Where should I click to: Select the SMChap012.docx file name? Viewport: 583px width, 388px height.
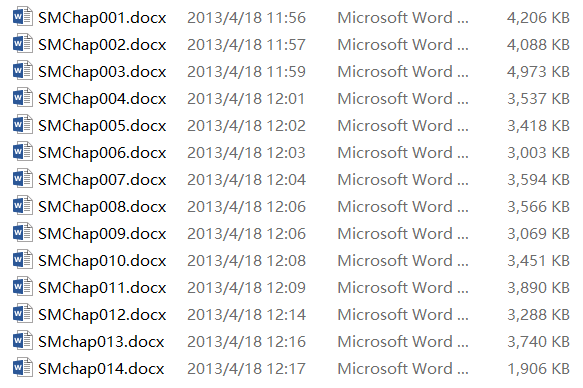(102, 315)
